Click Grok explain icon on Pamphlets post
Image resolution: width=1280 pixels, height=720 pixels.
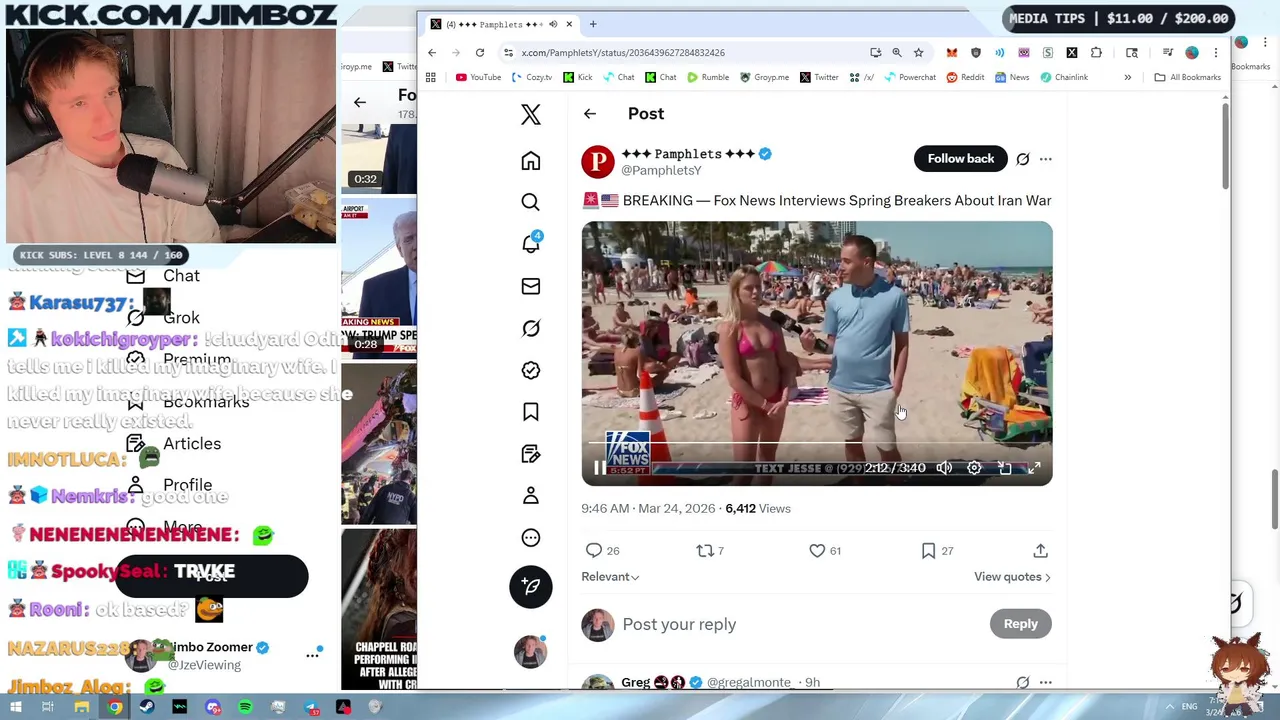(x=1023, y=159)
